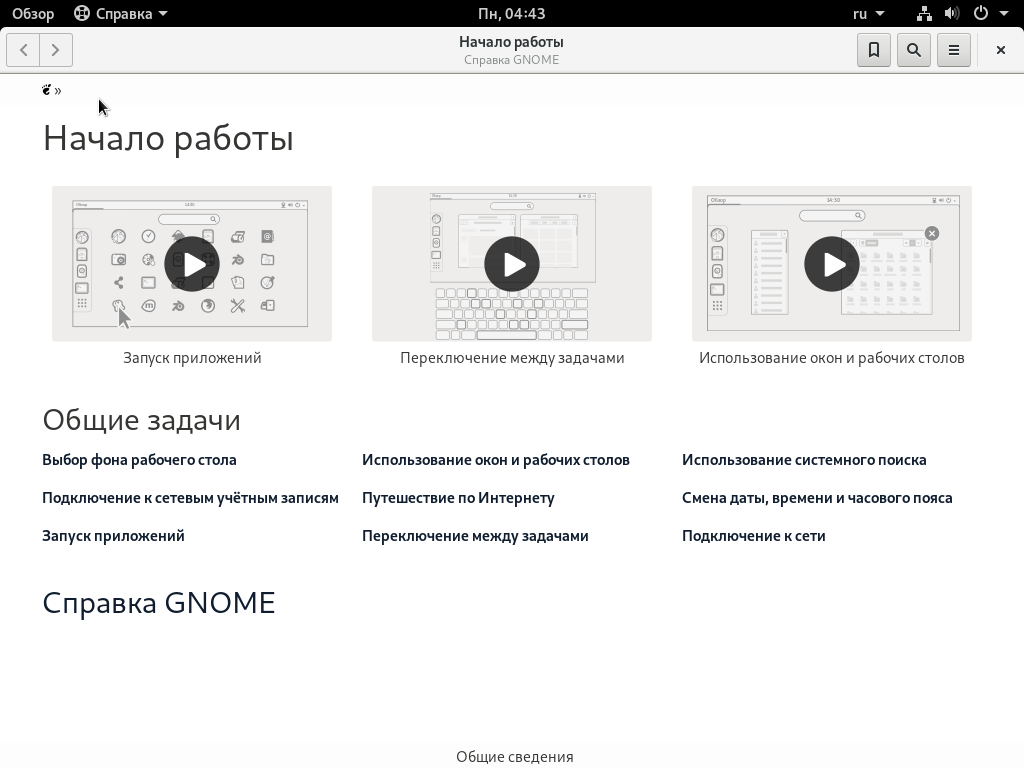Open the power icon in the top bar
Screen dimensions: 1024x768
click(981, 13)
